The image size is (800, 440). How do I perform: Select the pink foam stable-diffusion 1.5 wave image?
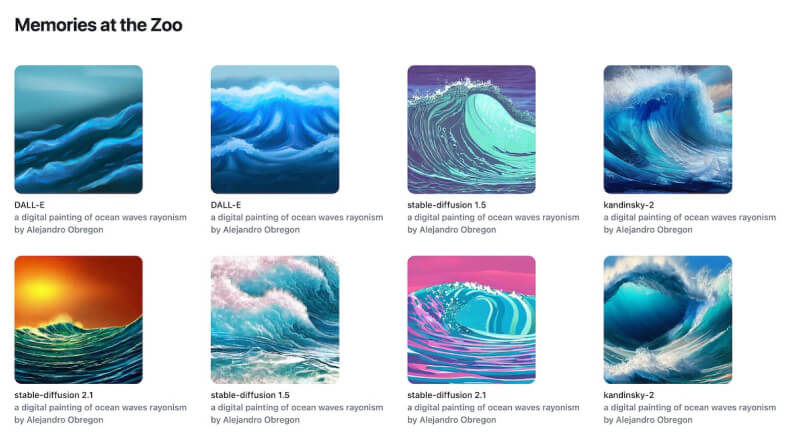pos(275,320)
